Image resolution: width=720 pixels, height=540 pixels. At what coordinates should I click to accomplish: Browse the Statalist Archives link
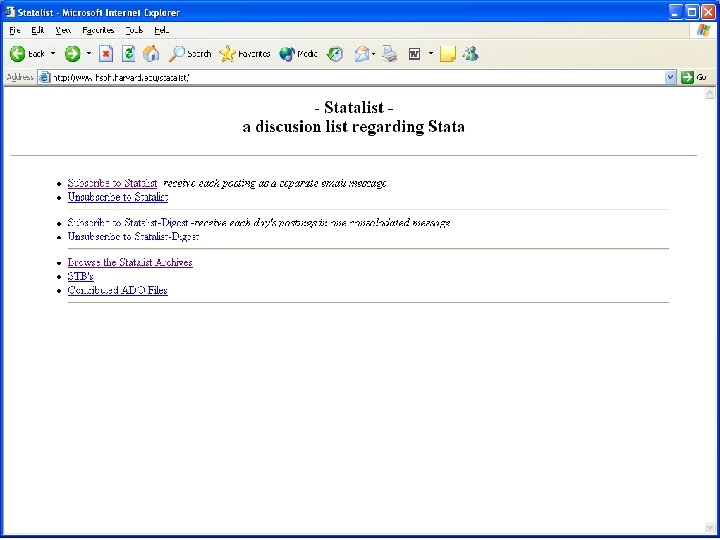[130, 263]
